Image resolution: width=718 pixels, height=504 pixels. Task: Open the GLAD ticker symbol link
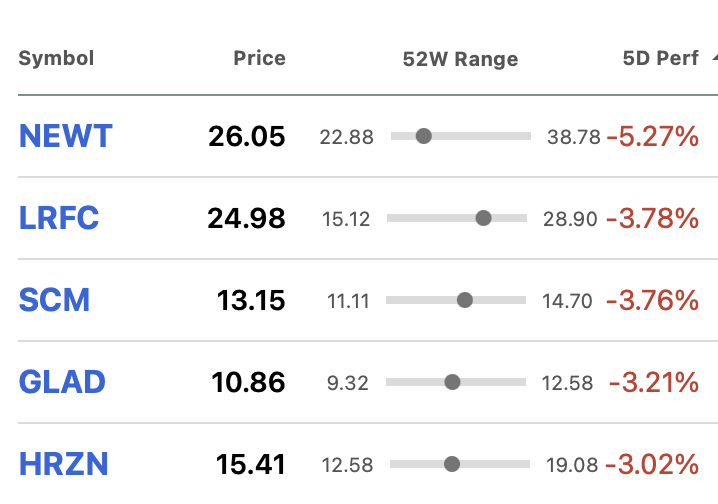pyautogui.click(x=62, y=382)
